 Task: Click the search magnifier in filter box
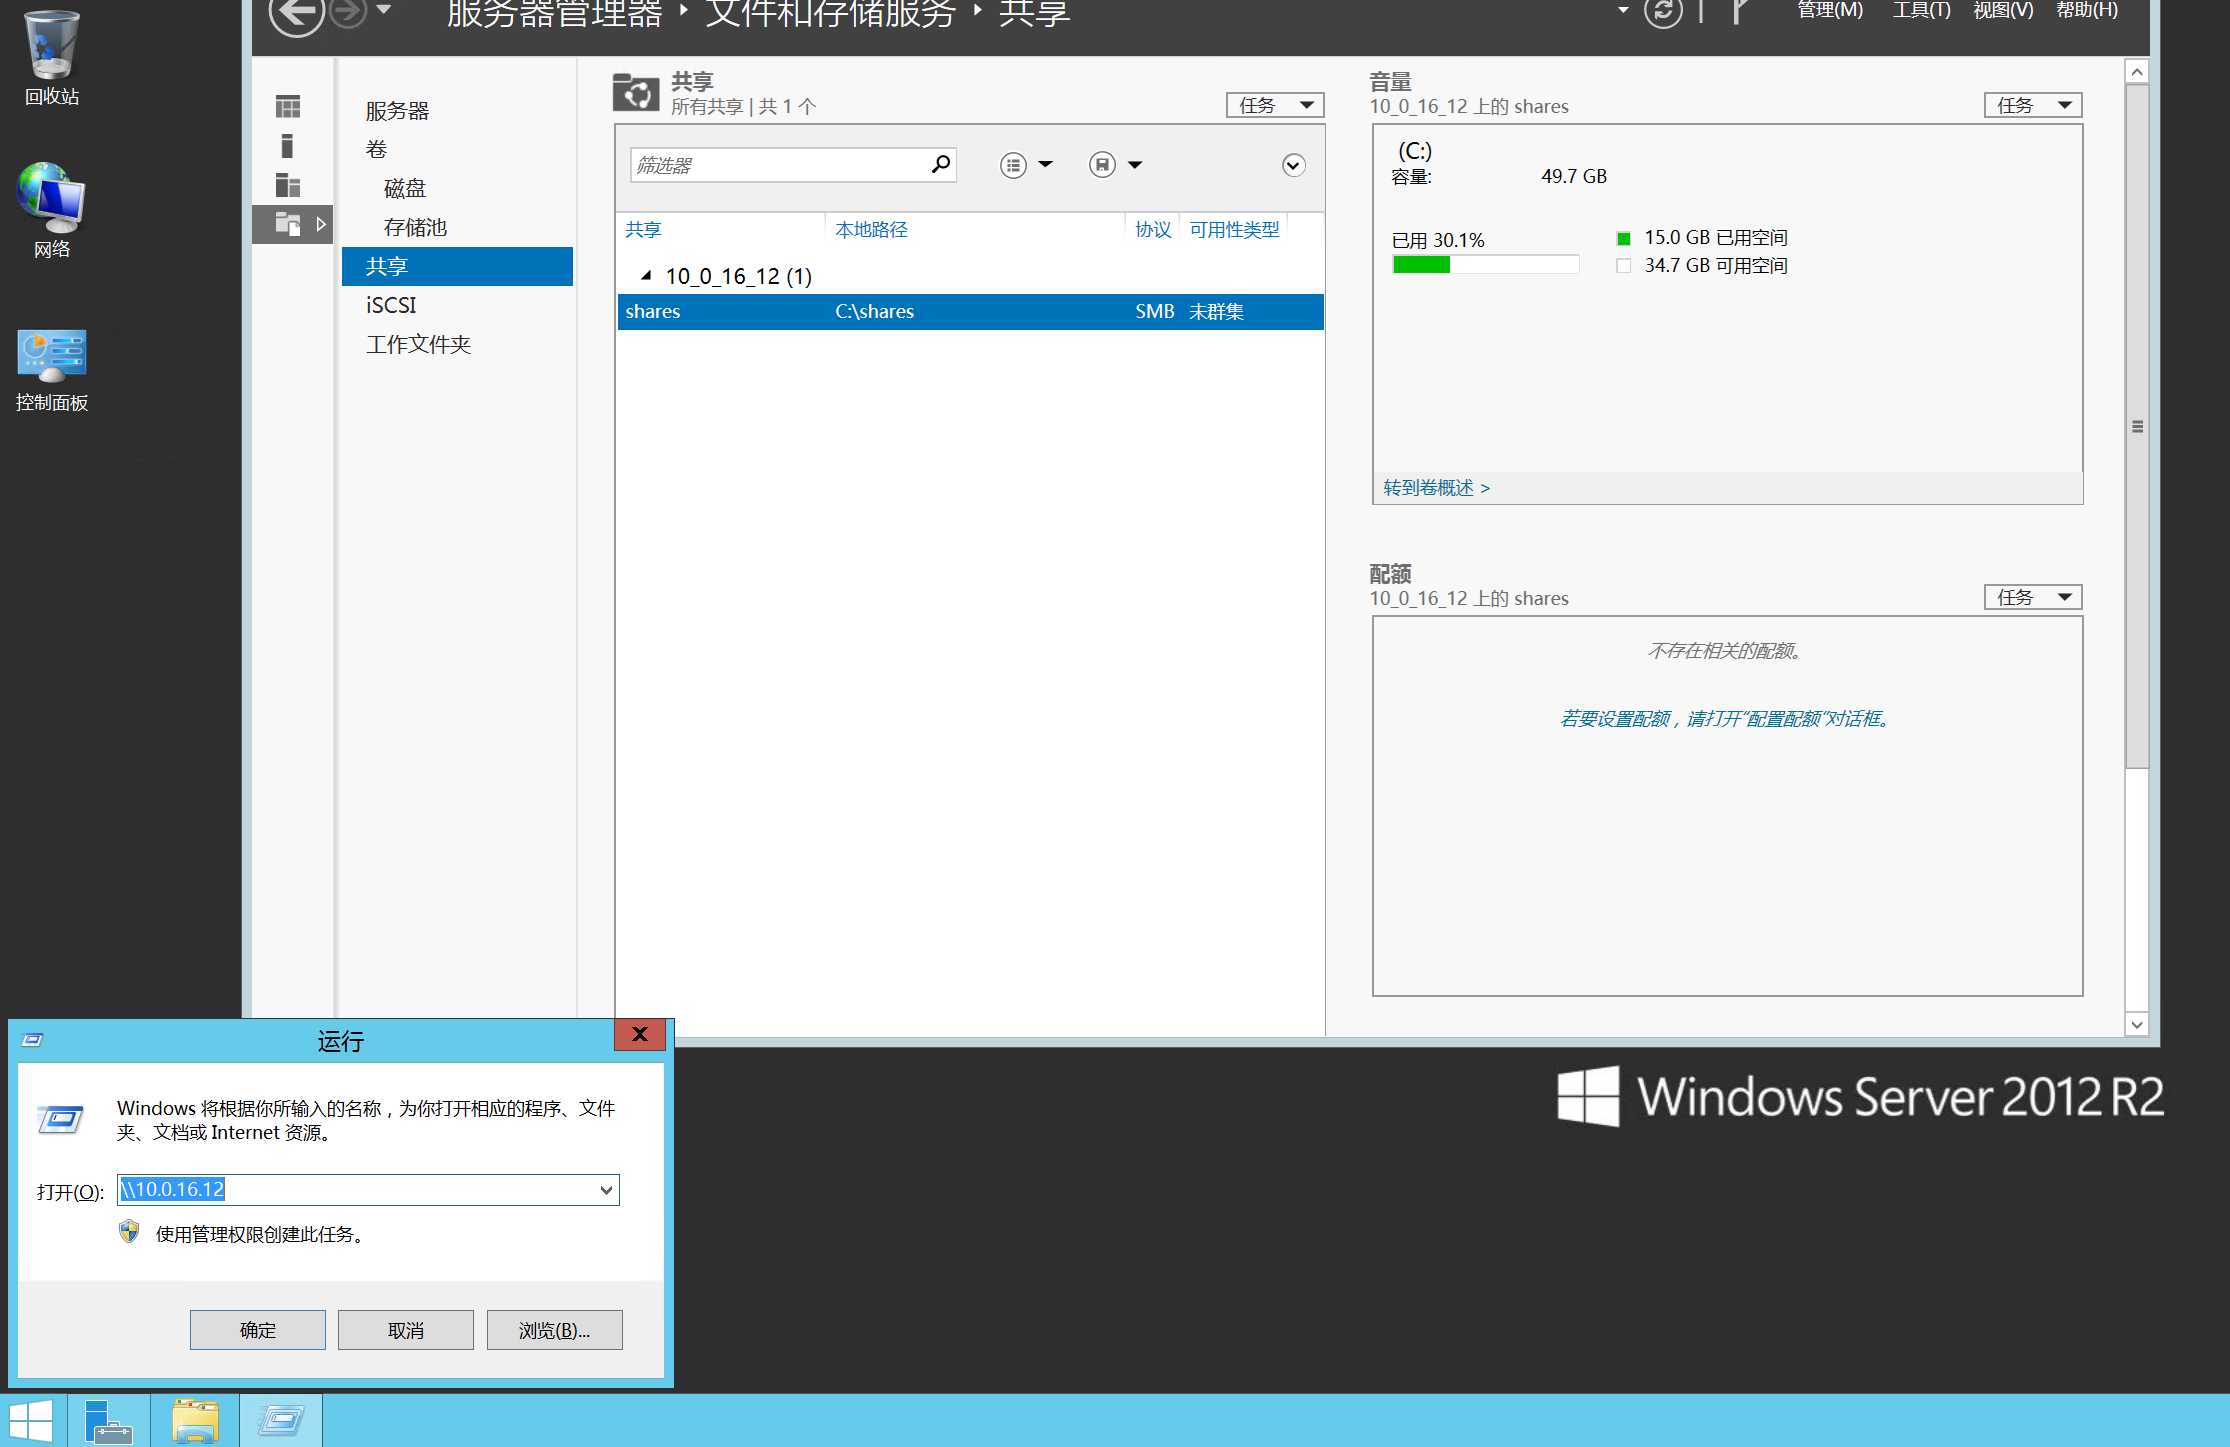(x=940, y=164)
